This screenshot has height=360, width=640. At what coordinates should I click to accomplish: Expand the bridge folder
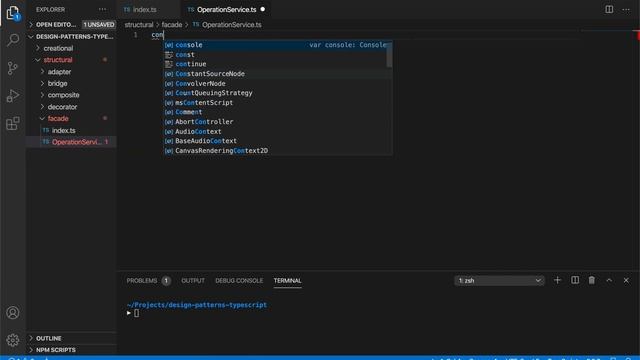coord(72,83)
